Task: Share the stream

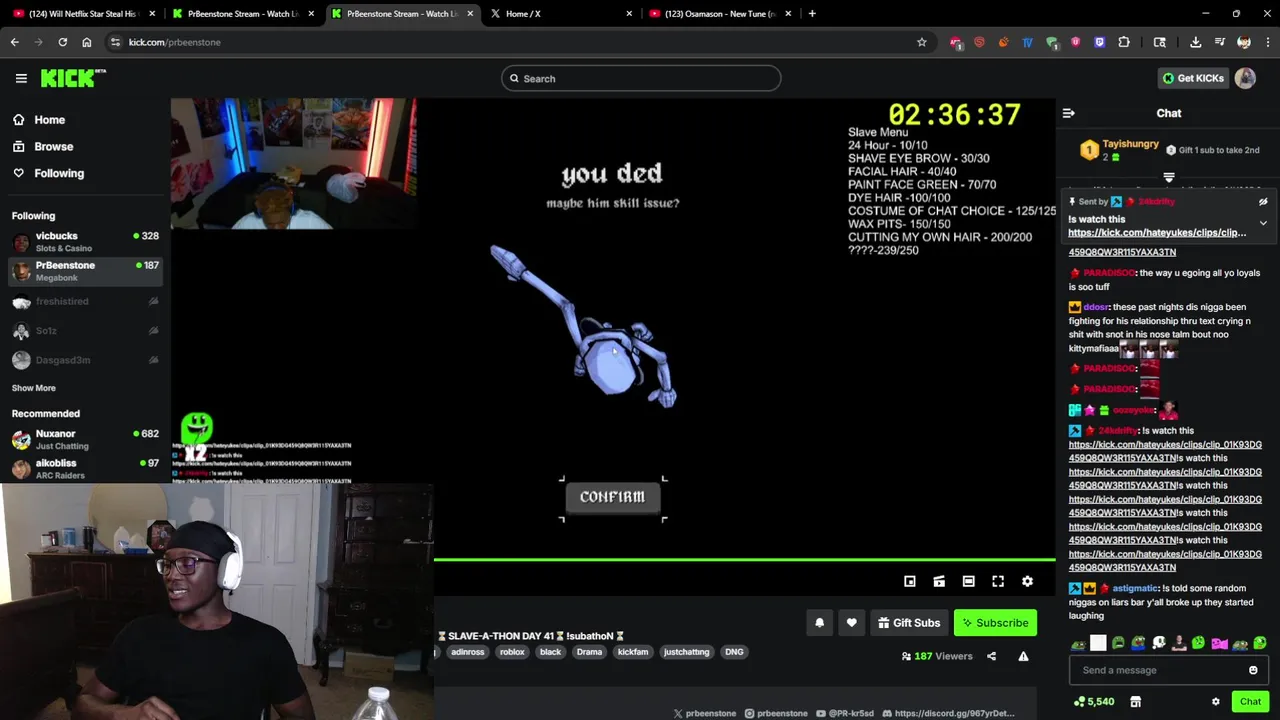Action: click(x=991, y=656)
